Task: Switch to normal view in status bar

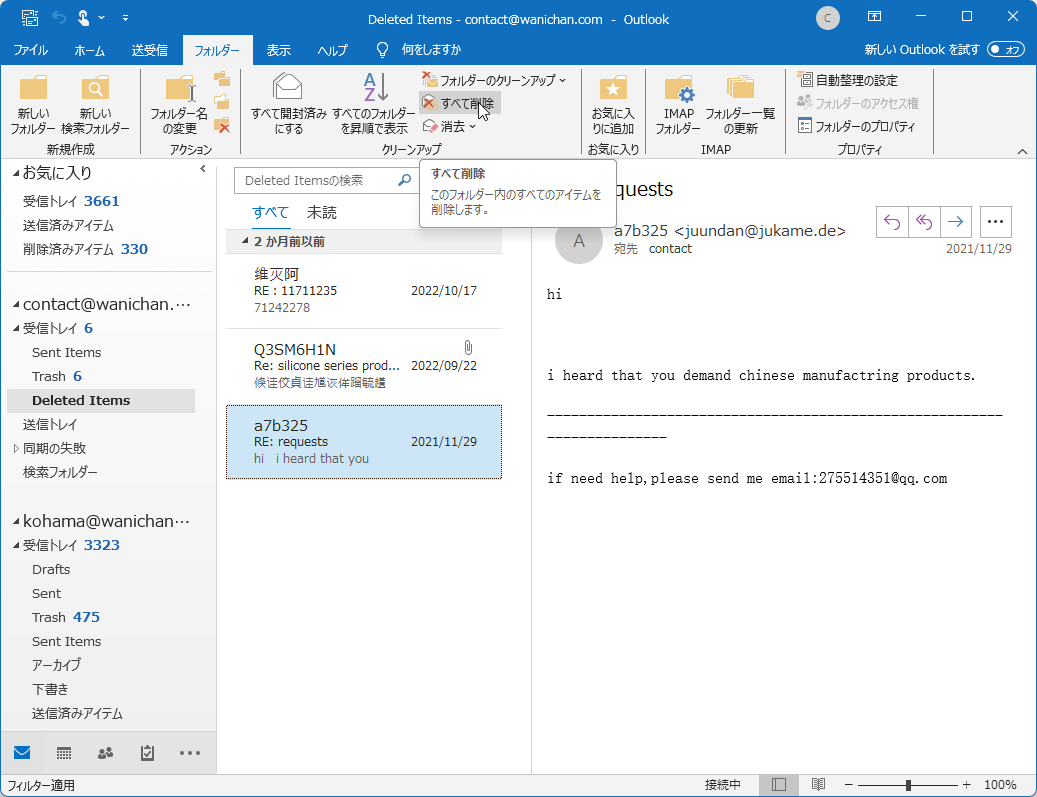Action: coord(779,784)
